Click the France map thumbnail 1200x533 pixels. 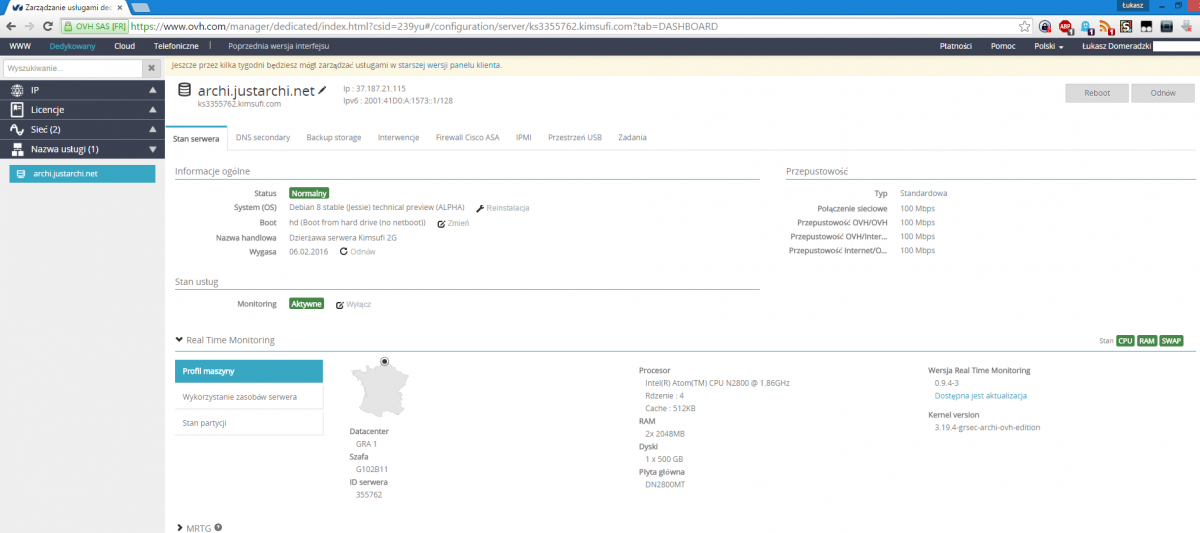(382, 392)
